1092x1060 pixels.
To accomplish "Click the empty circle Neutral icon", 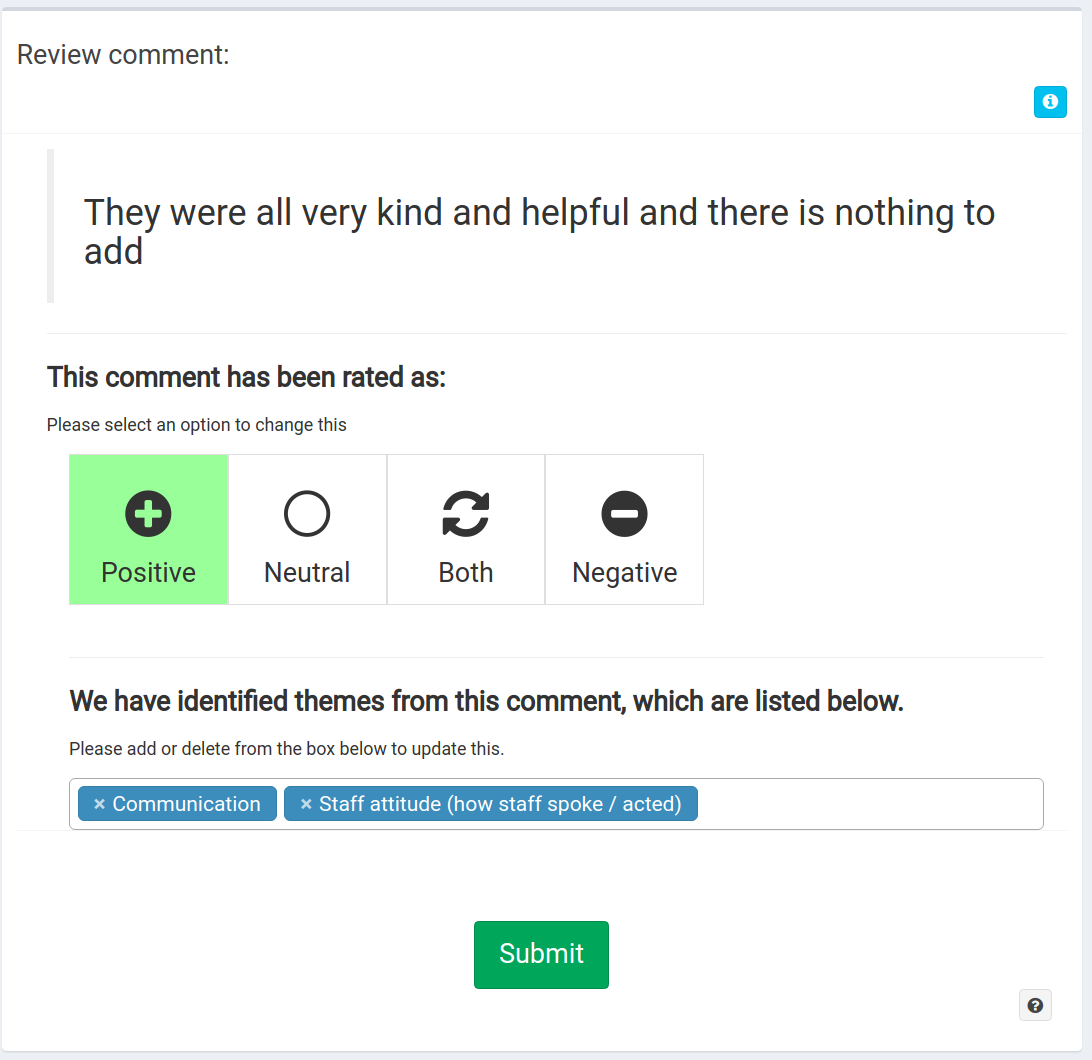I will pyautogui.click(x=307, y=514).
